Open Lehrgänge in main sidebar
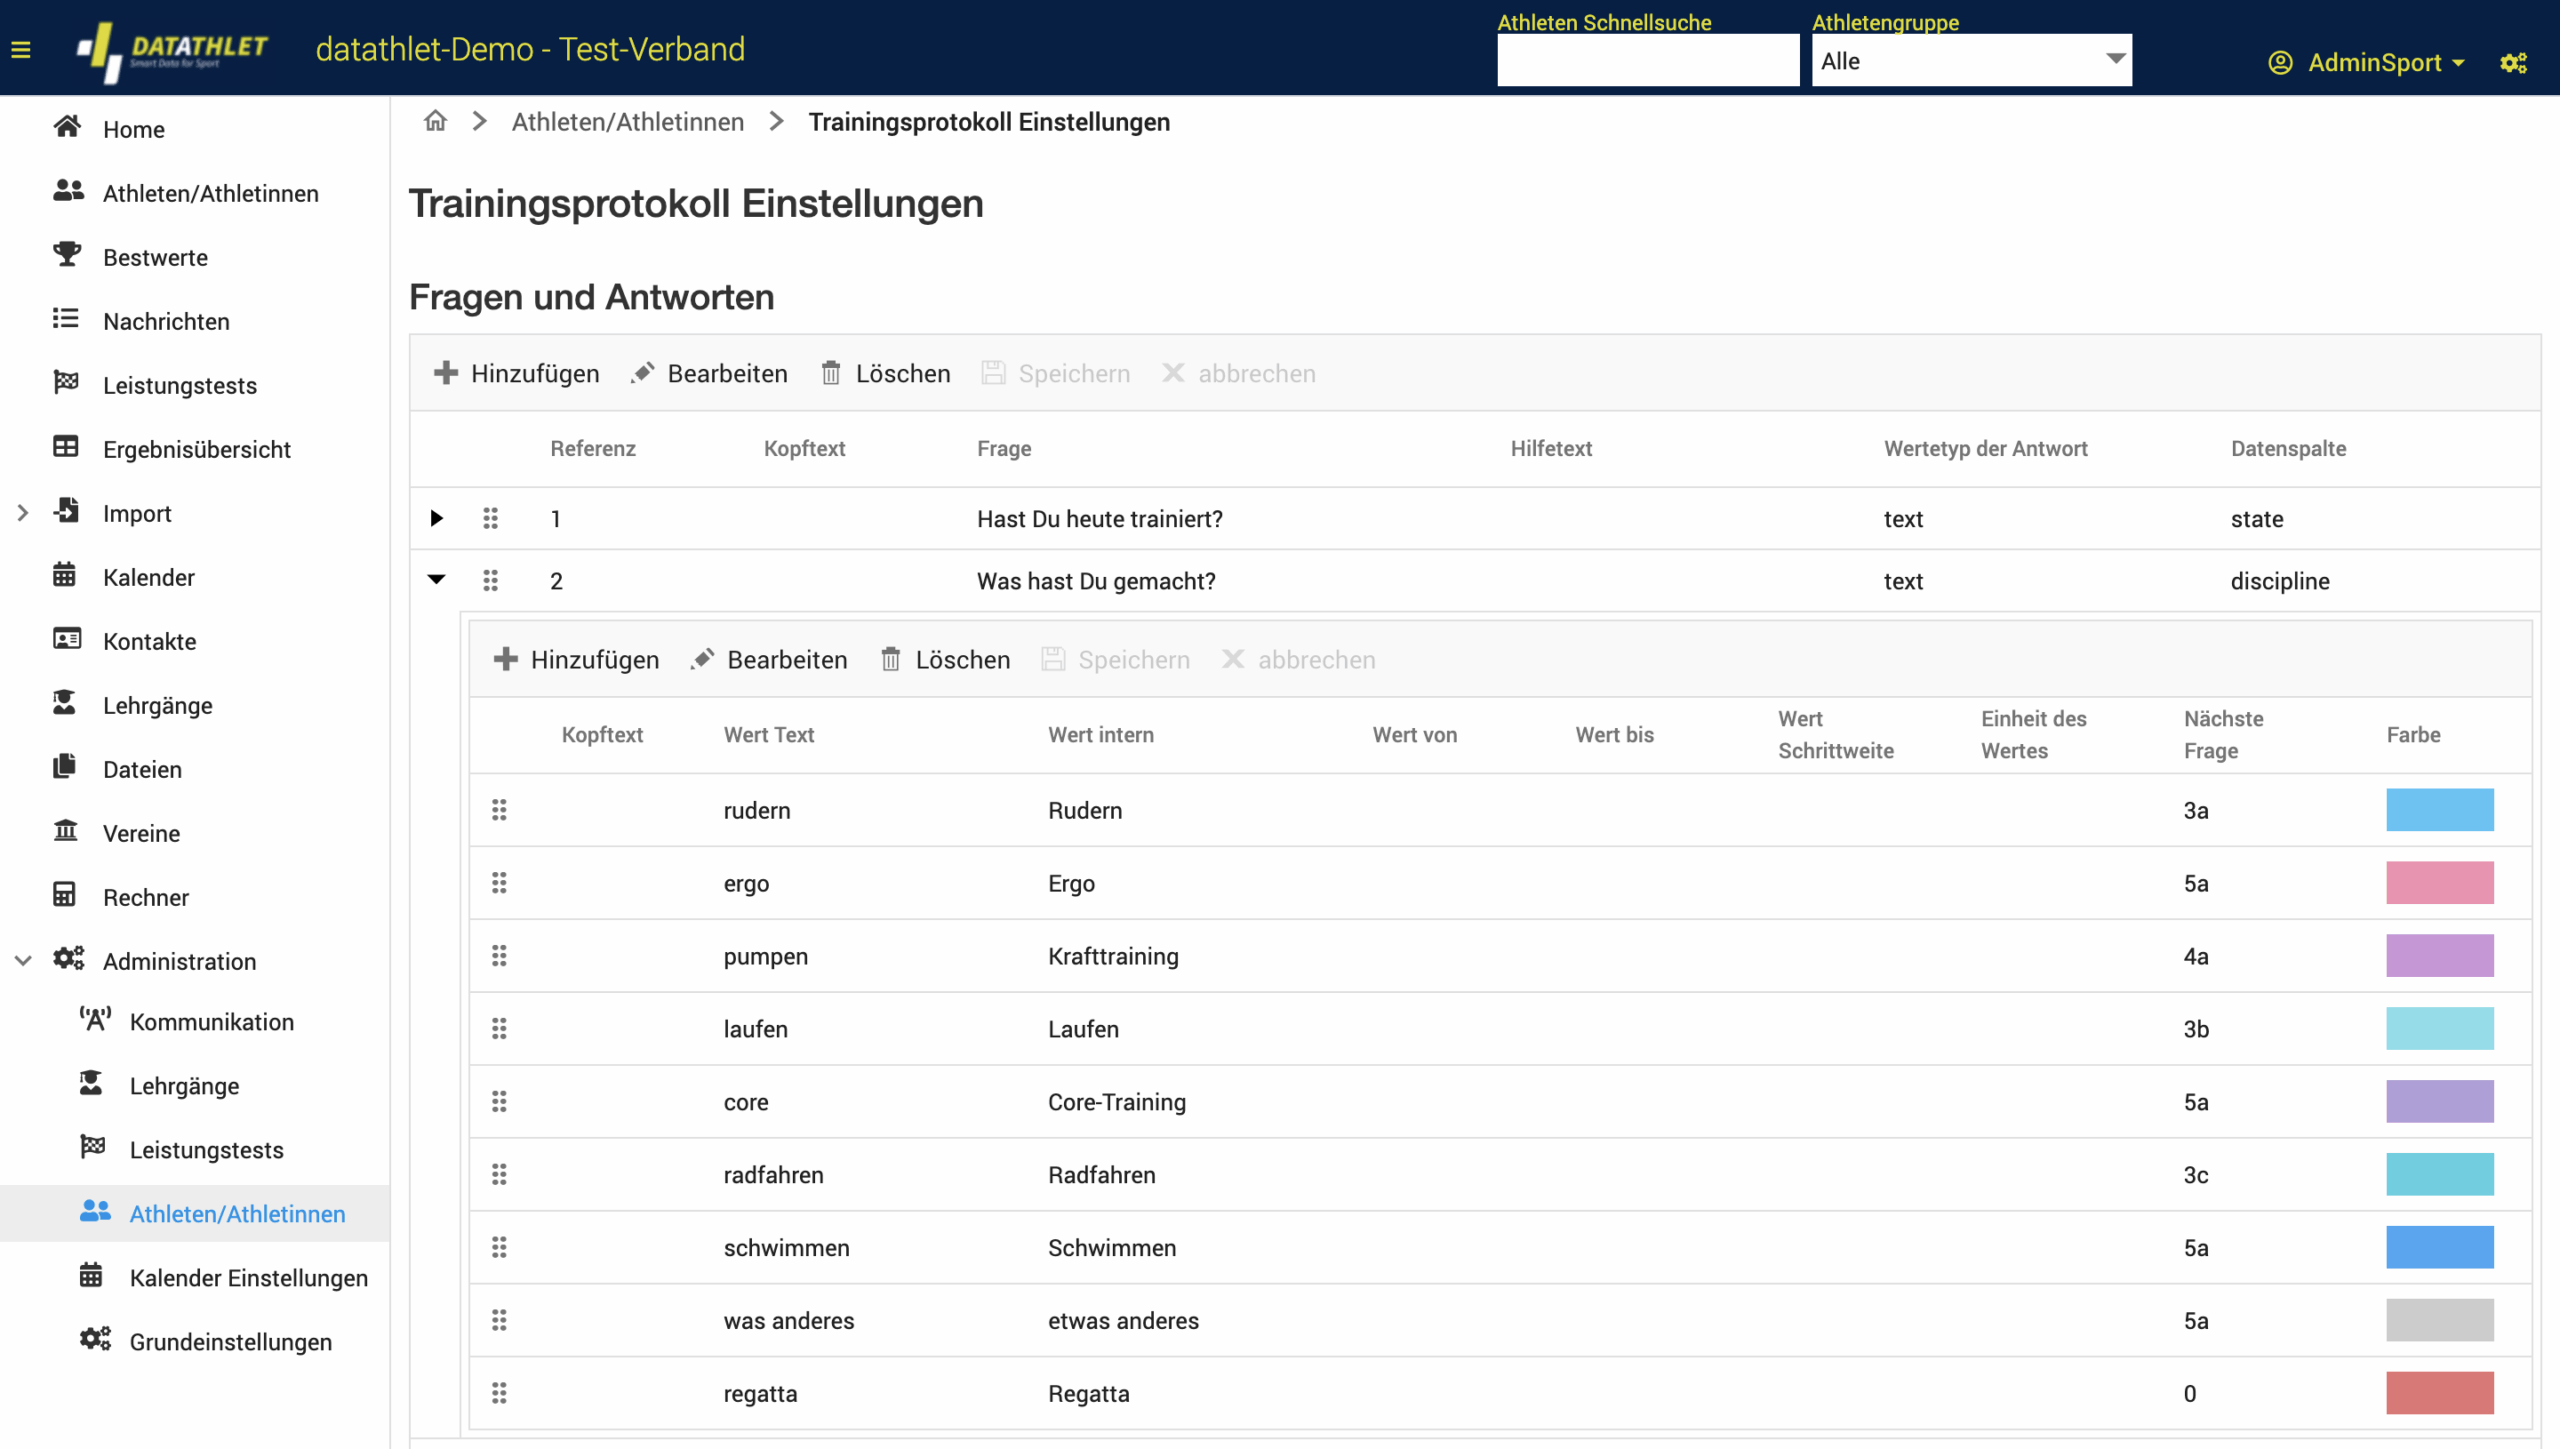This screenshot has width=2560, height=1449. click(158, 705)
